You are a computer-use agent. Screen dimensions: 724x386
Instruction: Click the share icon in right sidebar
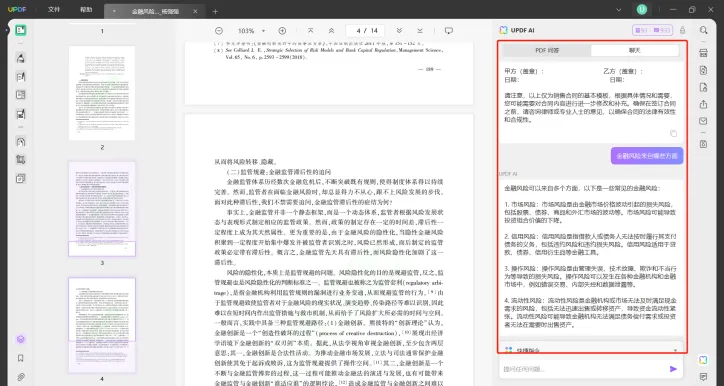point(703,104)
